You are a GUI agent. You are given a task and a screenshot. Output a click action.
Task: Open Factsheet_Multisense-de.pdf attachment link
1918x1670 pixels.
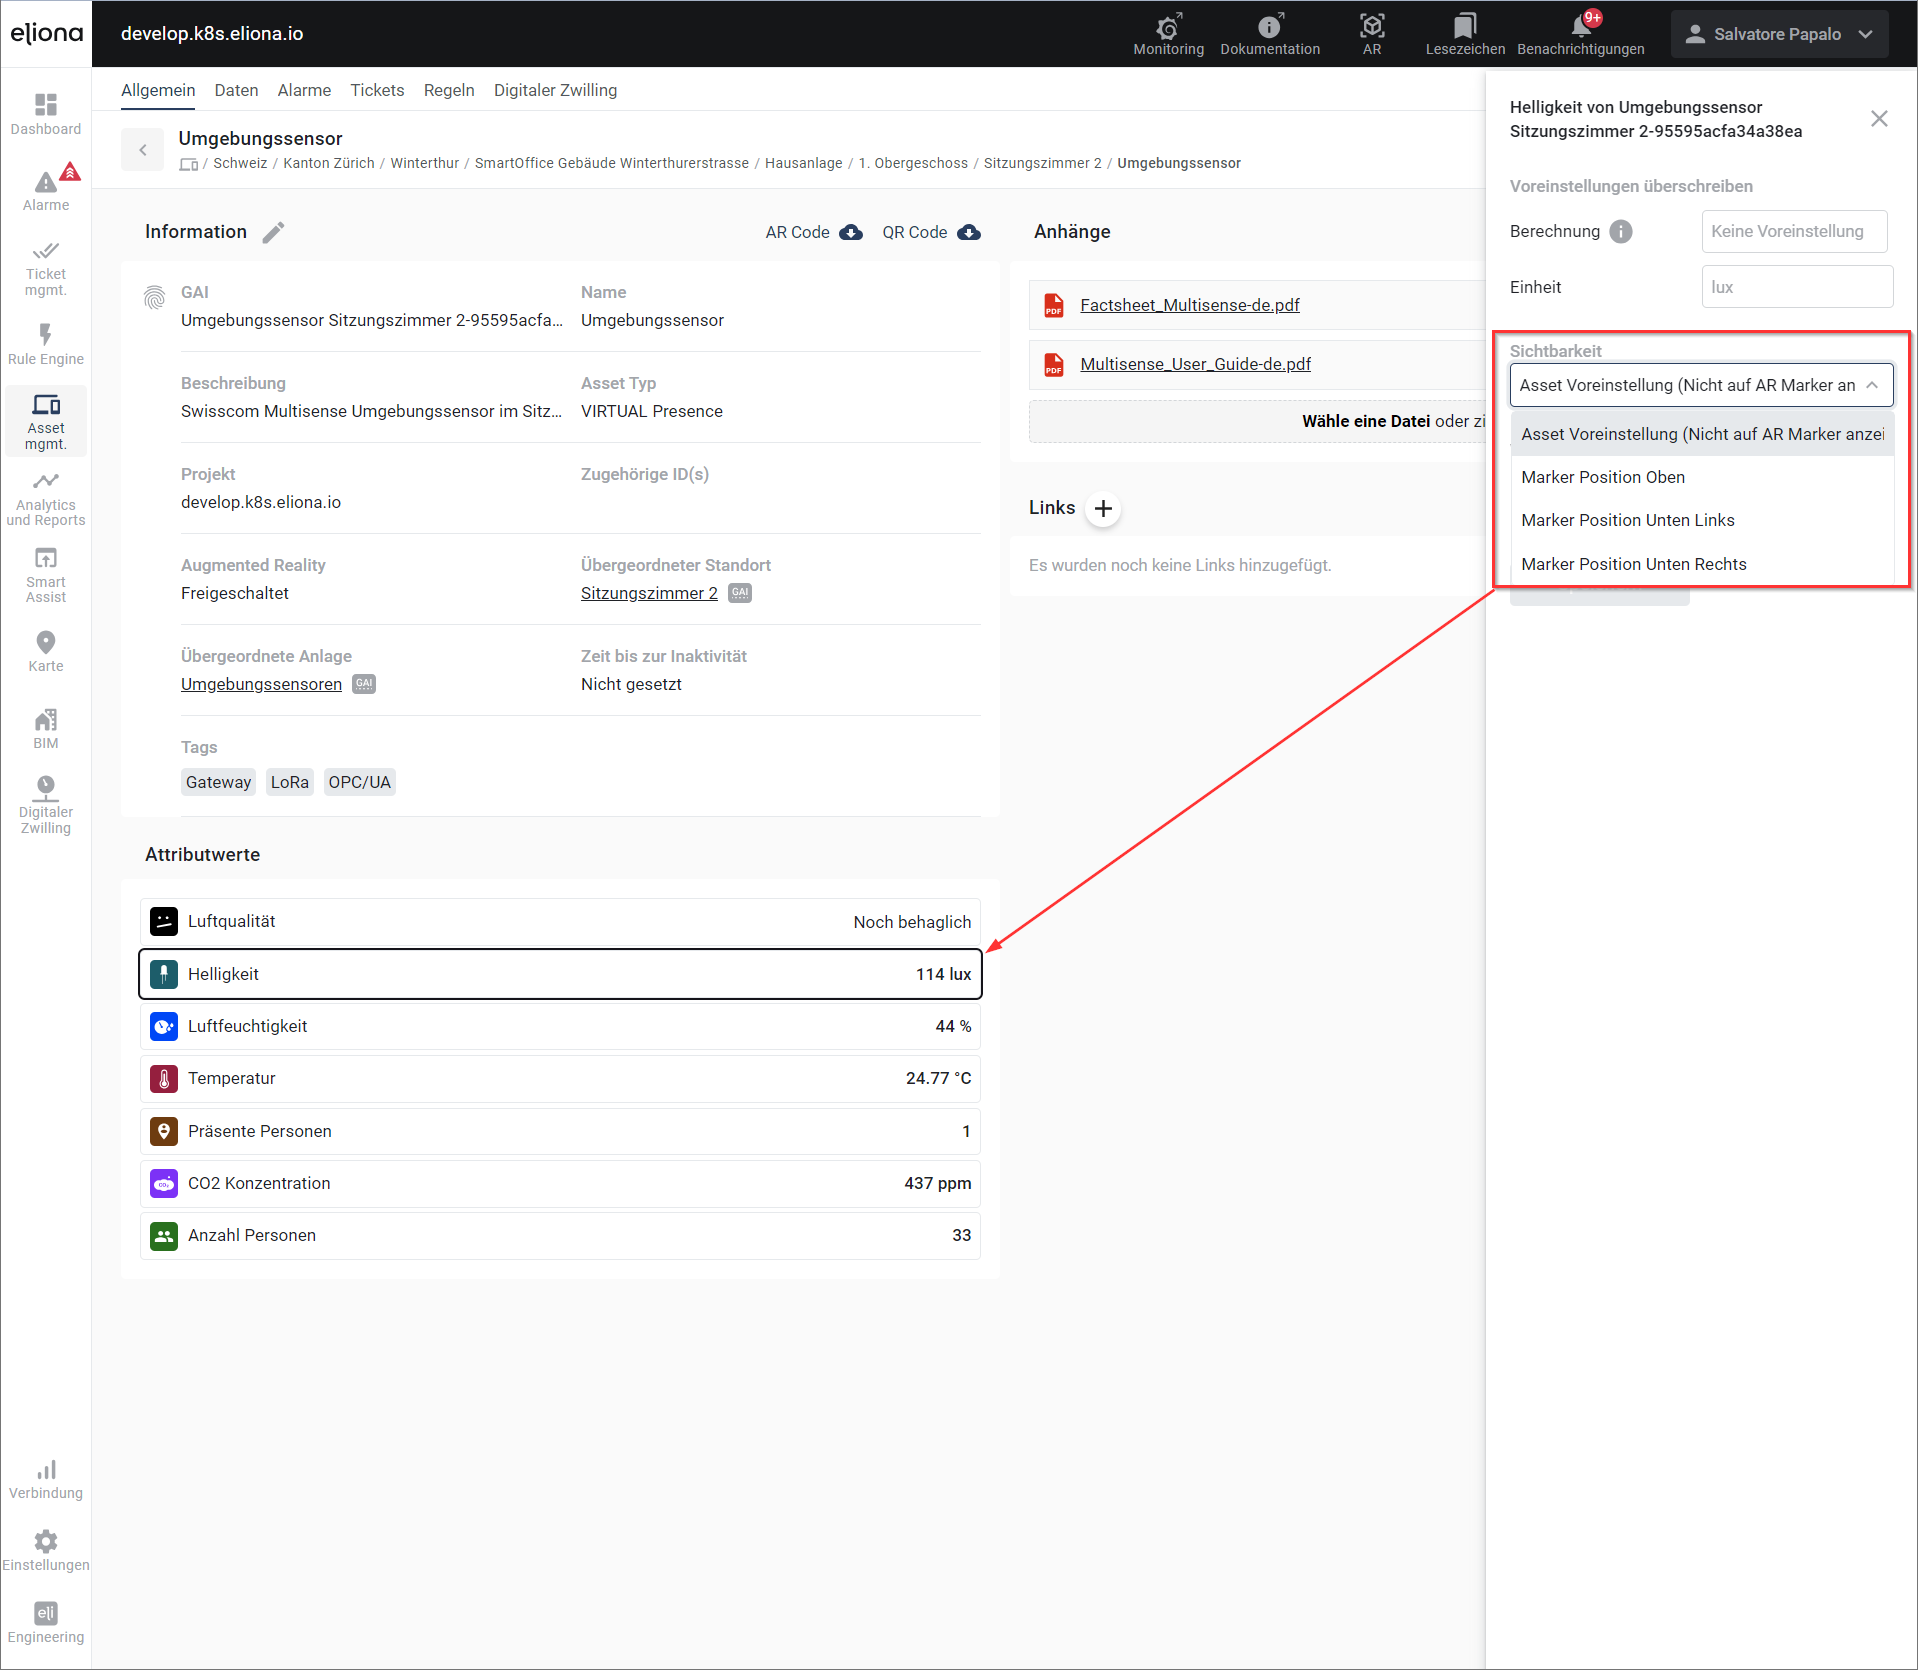(1189, 305)
